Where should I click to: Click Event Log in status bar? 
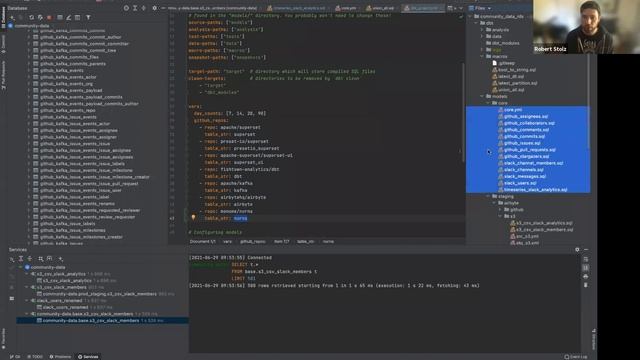pyautogui.click(x=576, y=357)
